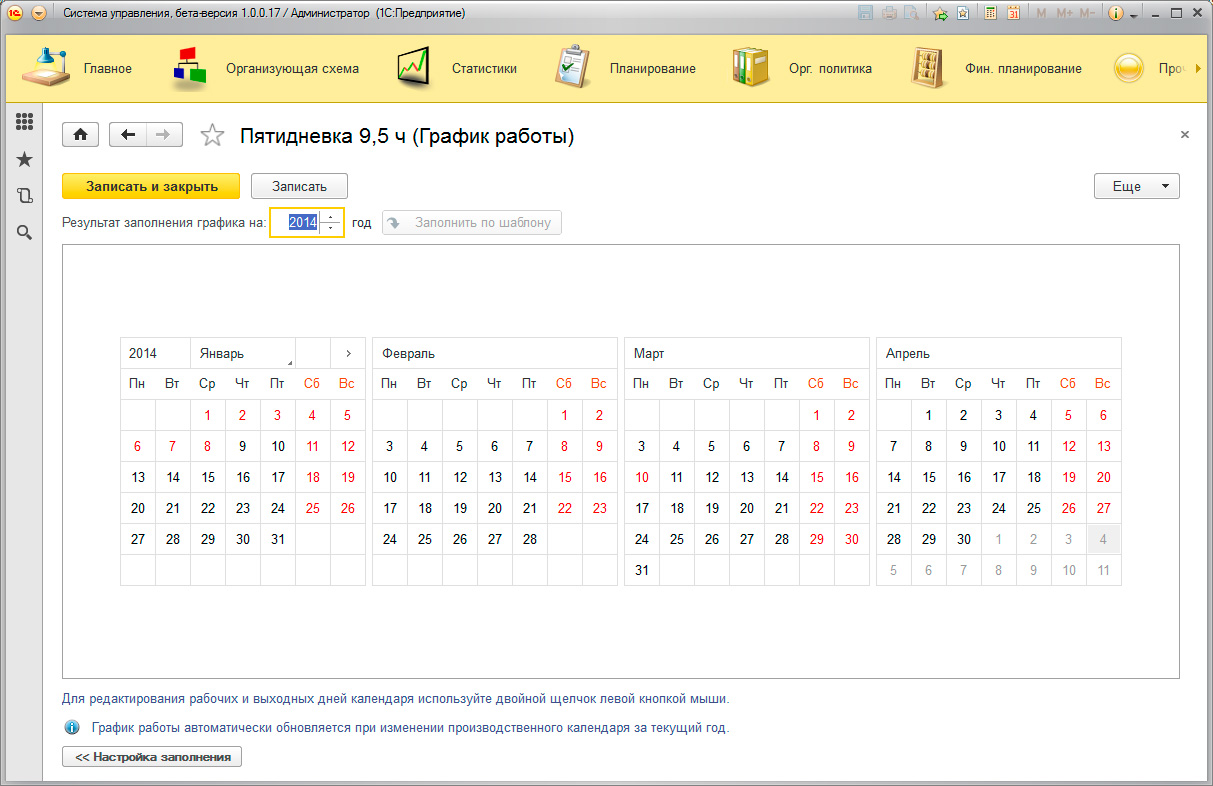Click the note График работы автоматически обновляется

point(410,727)
